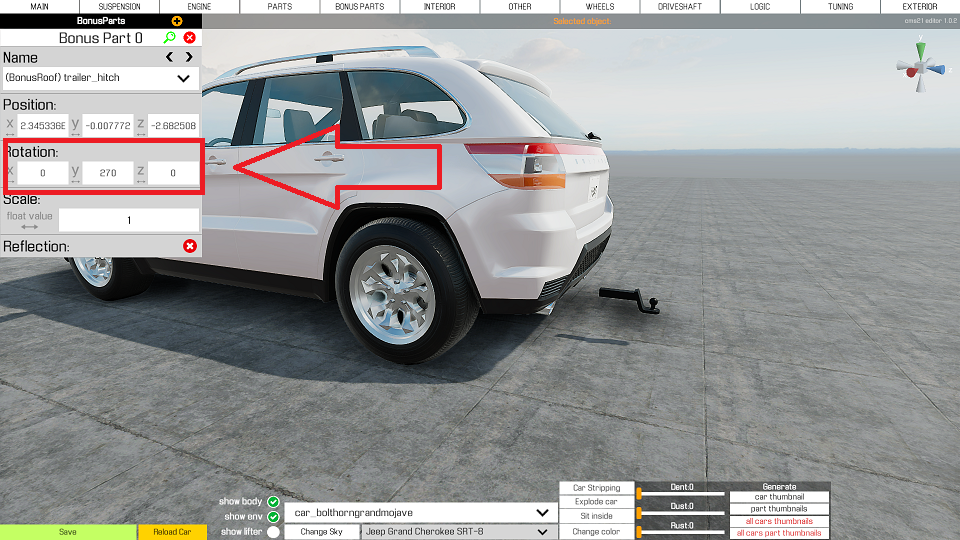Enable show lifter checkbox
The image size is (960, 540).
(x=273, y=532)
